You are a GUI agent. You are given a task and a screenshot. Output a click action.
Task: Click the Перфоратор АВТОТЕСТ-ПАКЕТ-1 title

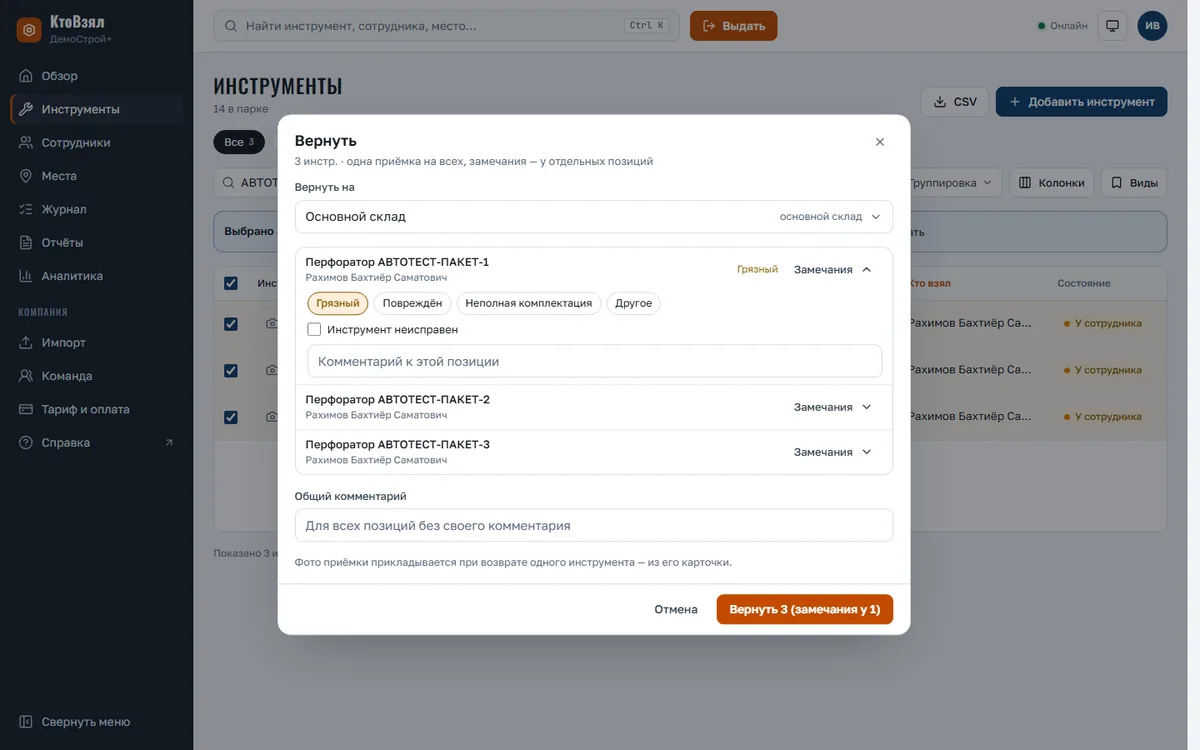click(397, 262)
